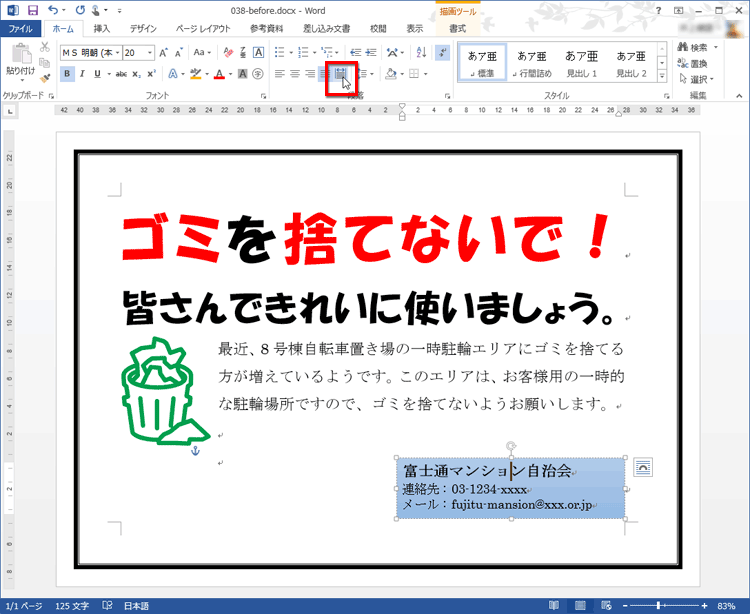Cut selection with scissors icon
The image size is (750, 614).
[x=44, y=47]
